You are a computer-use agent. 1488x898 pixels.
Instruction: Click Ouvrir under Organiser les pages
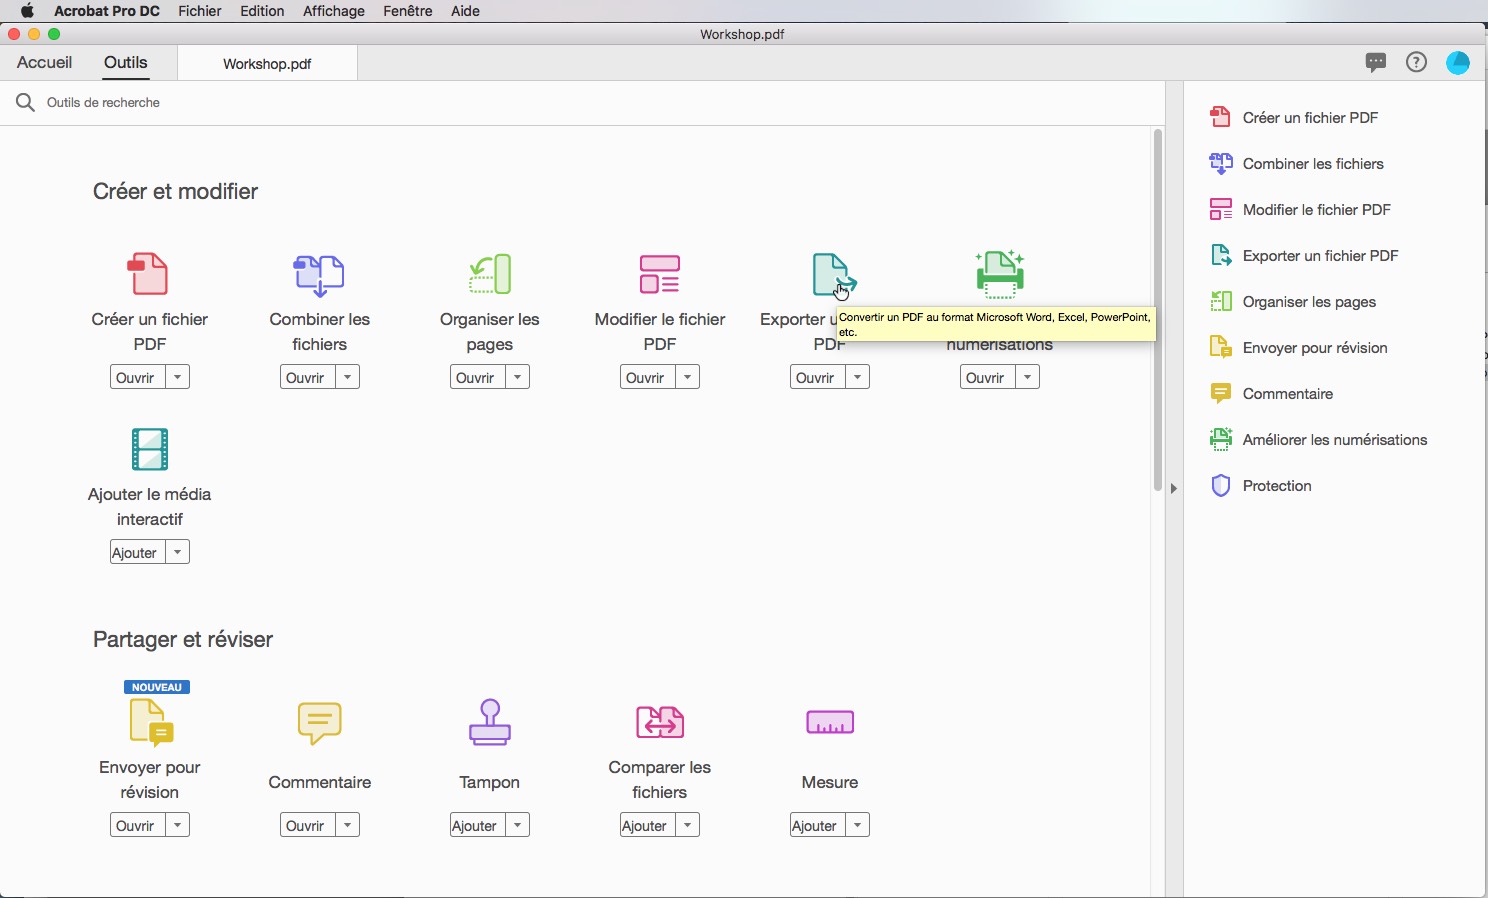tap(477, 377)
